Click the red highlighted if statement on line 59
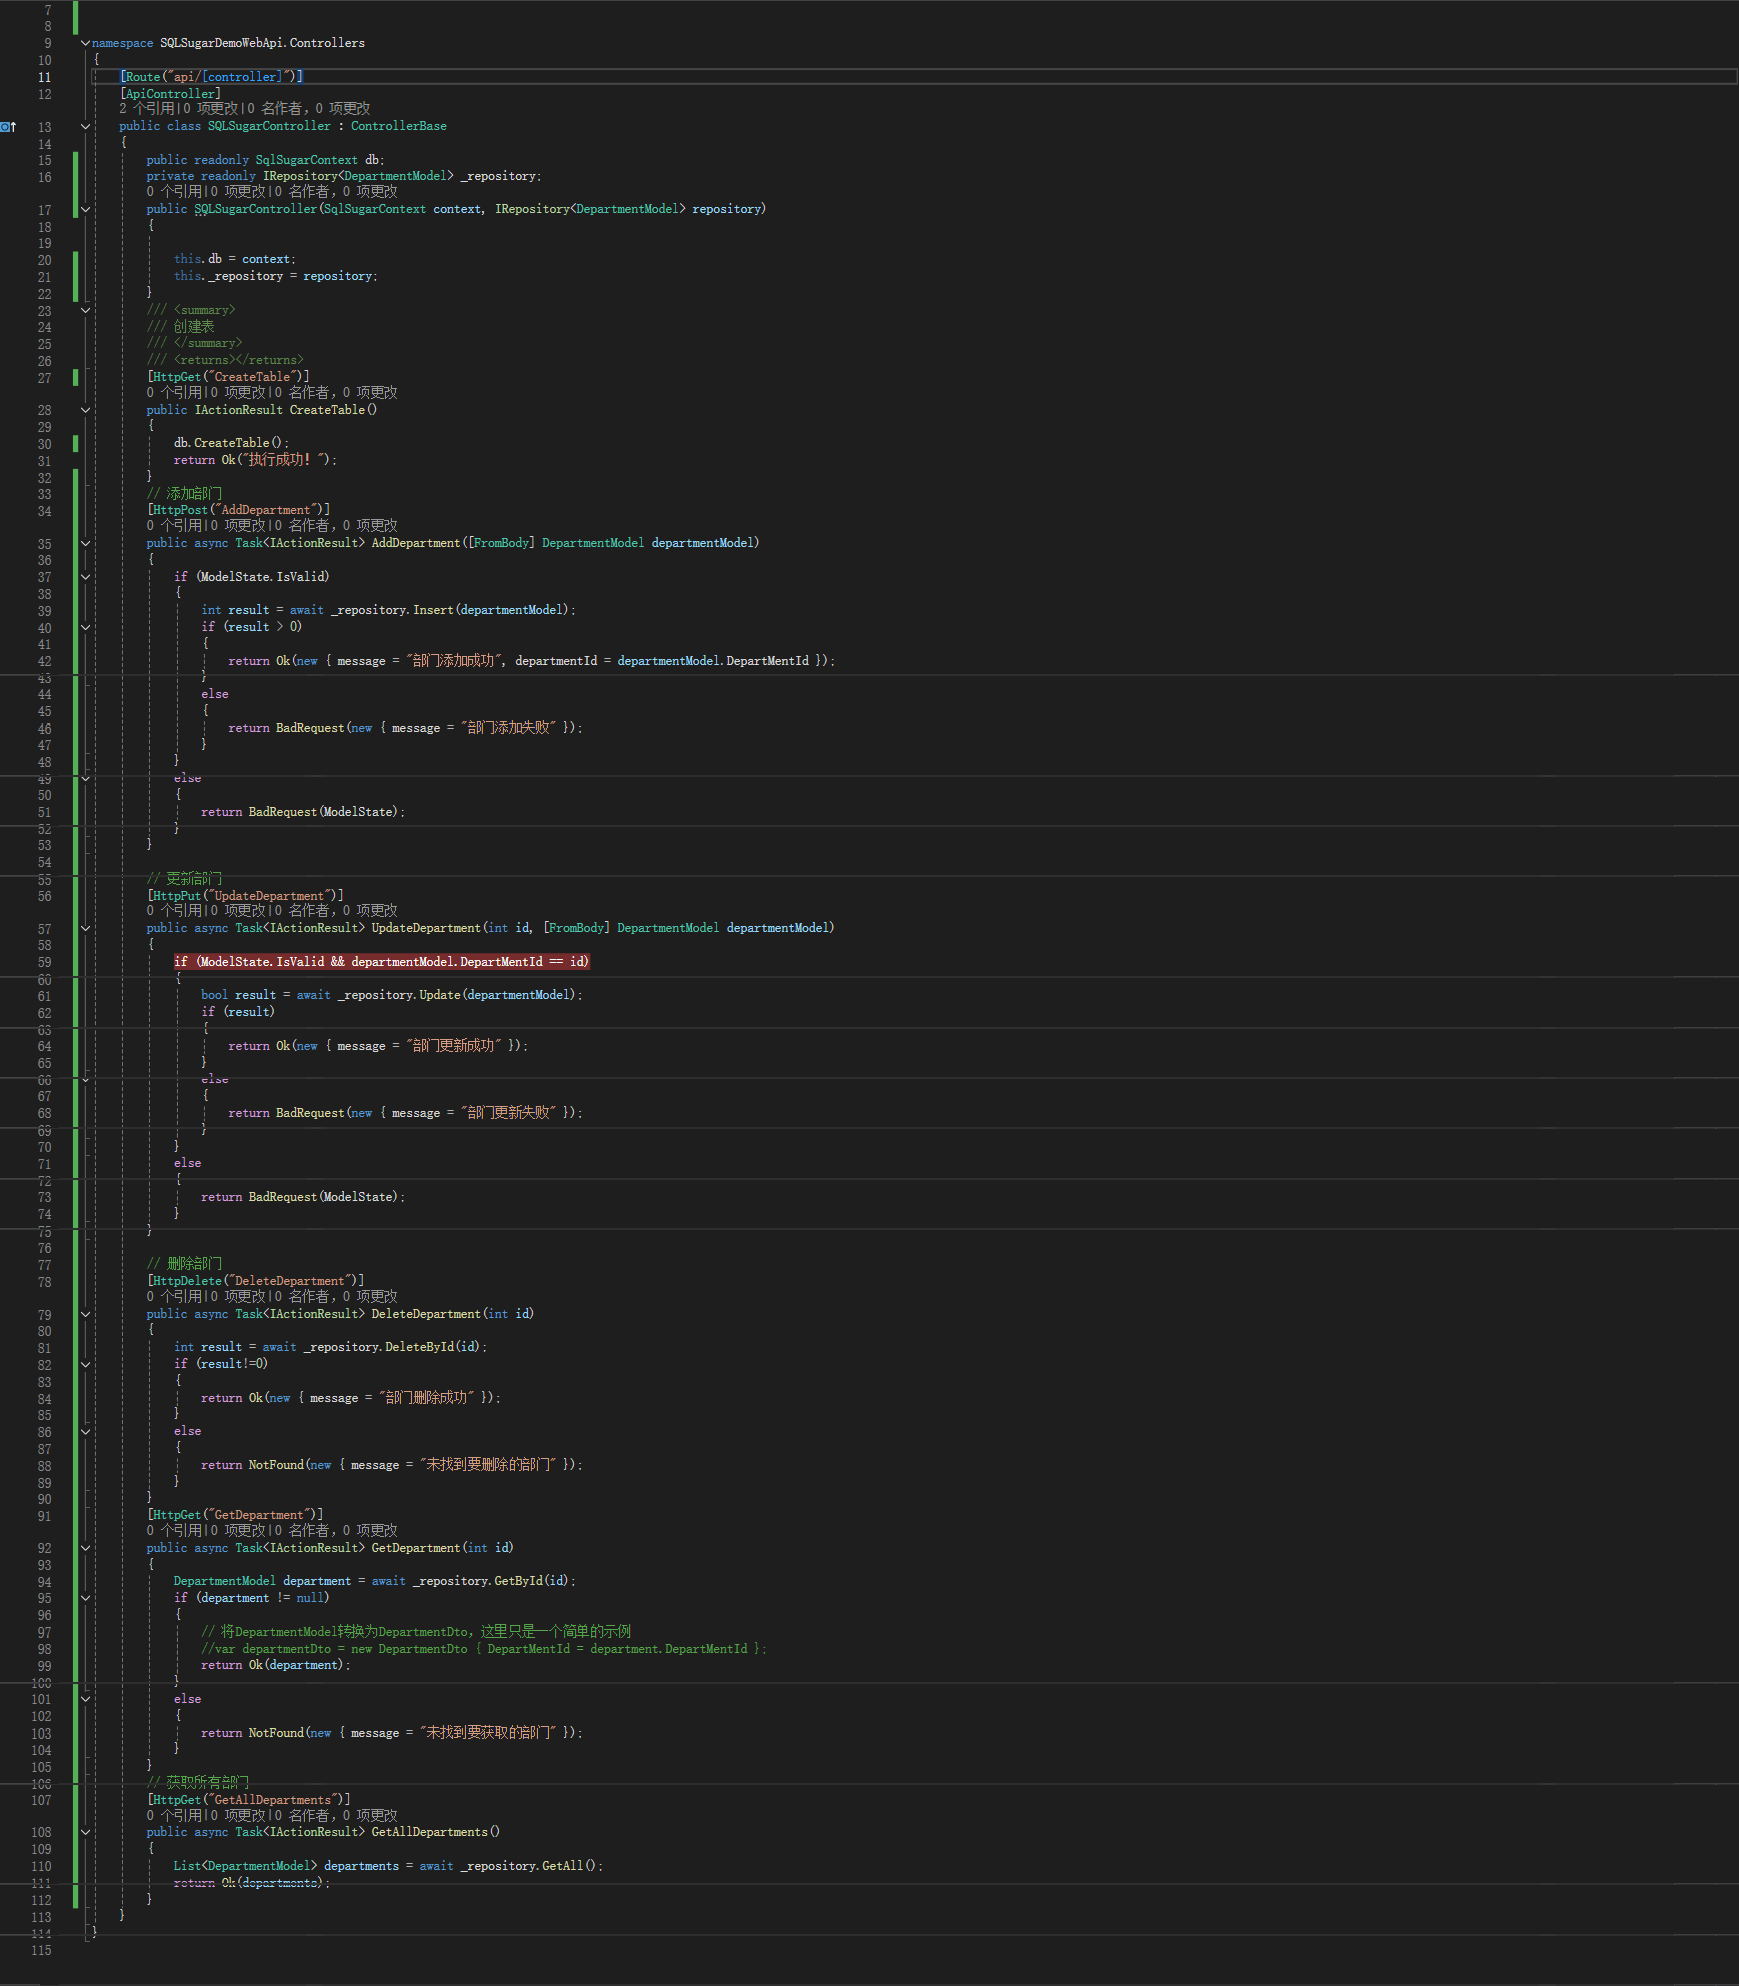 382,962
